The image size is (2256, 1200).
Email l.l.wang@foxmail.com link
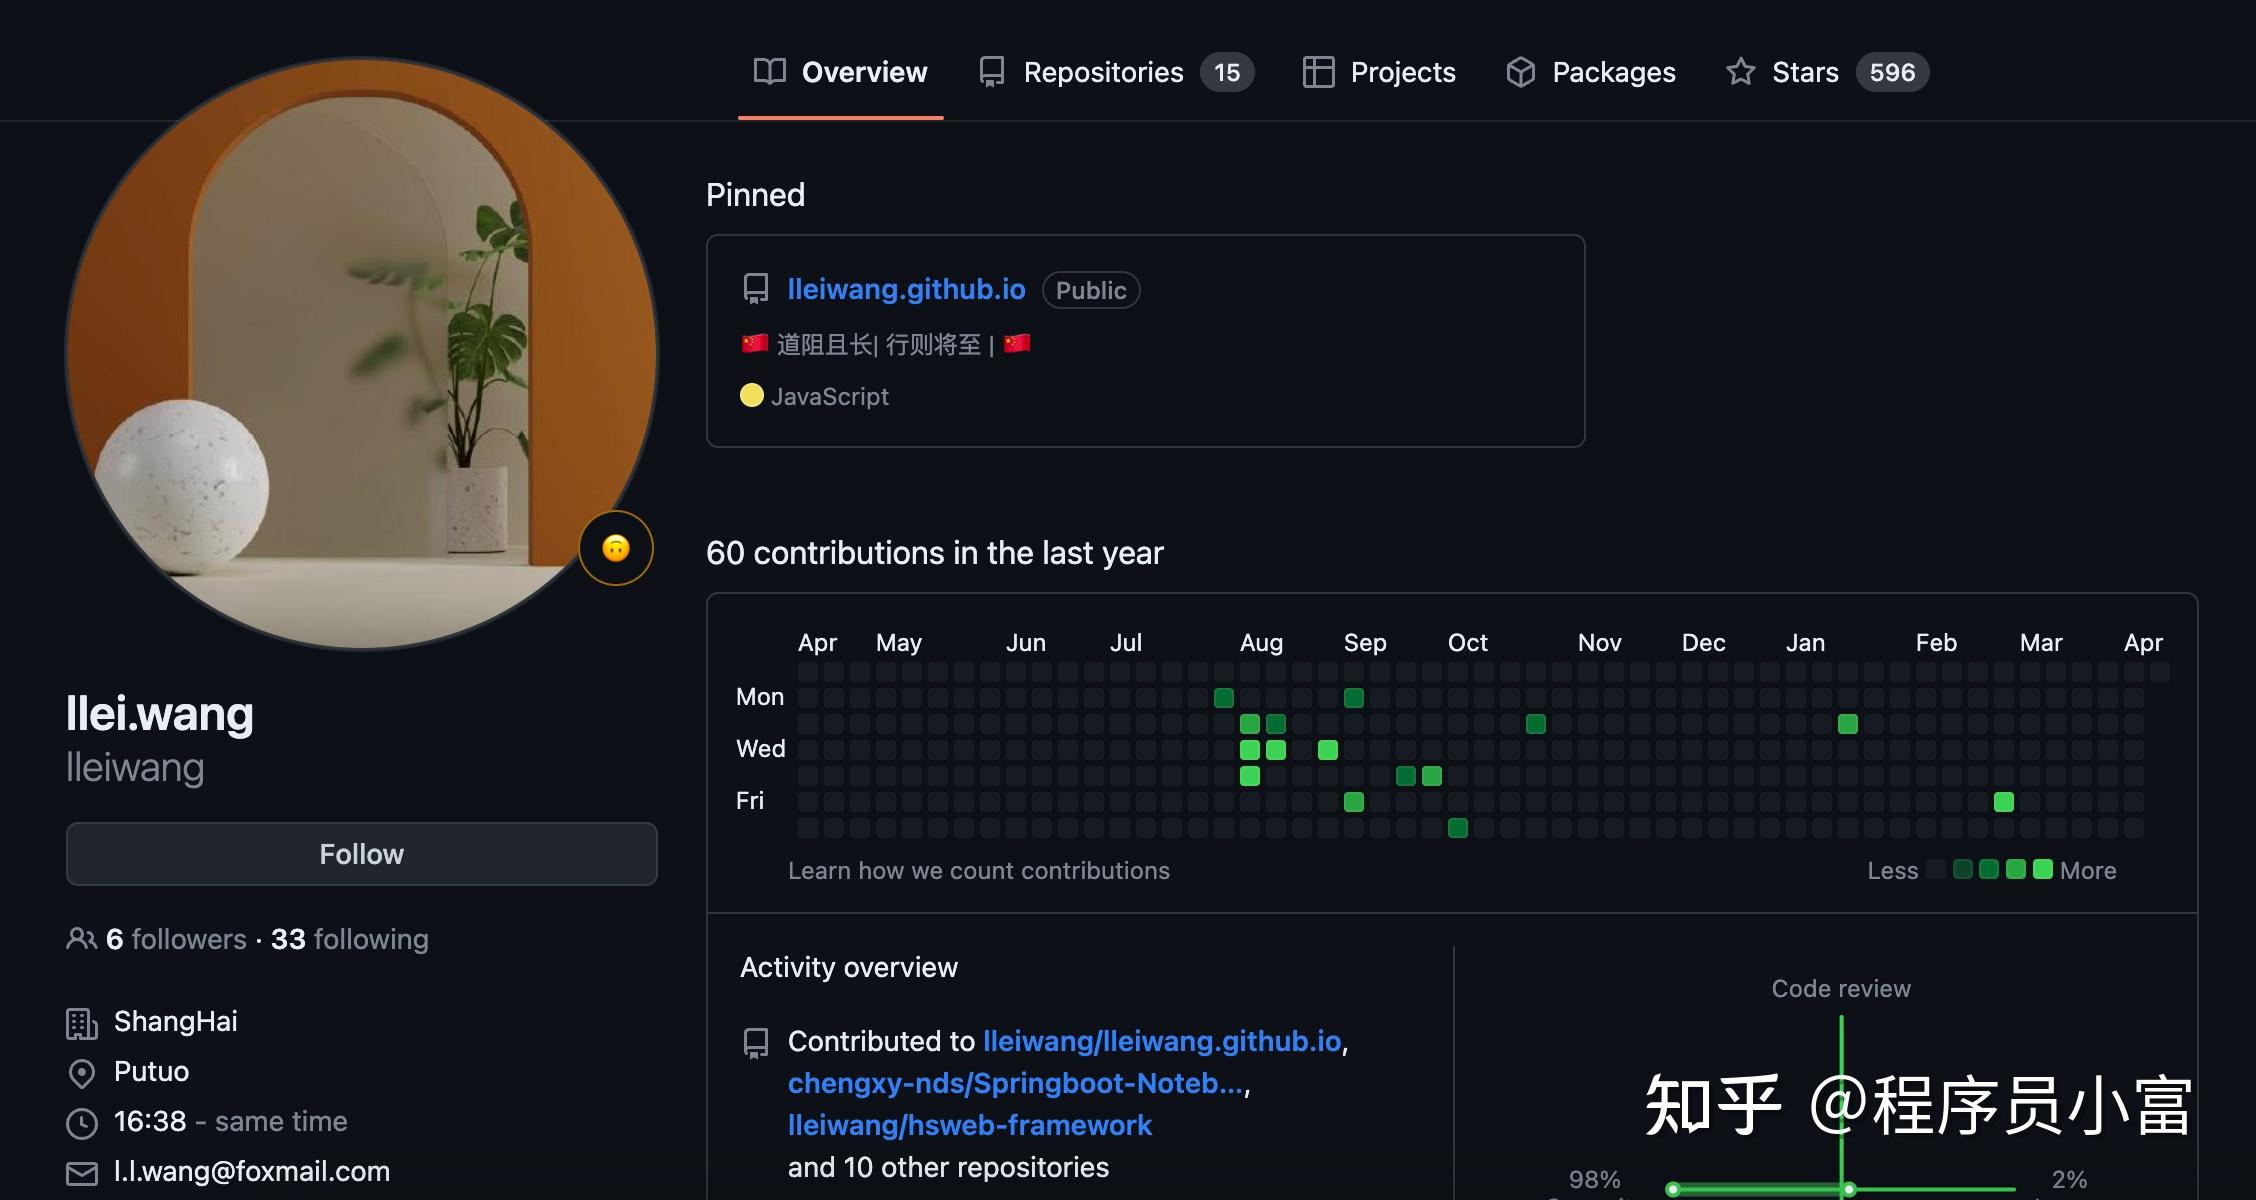(x=252, y=1172)
